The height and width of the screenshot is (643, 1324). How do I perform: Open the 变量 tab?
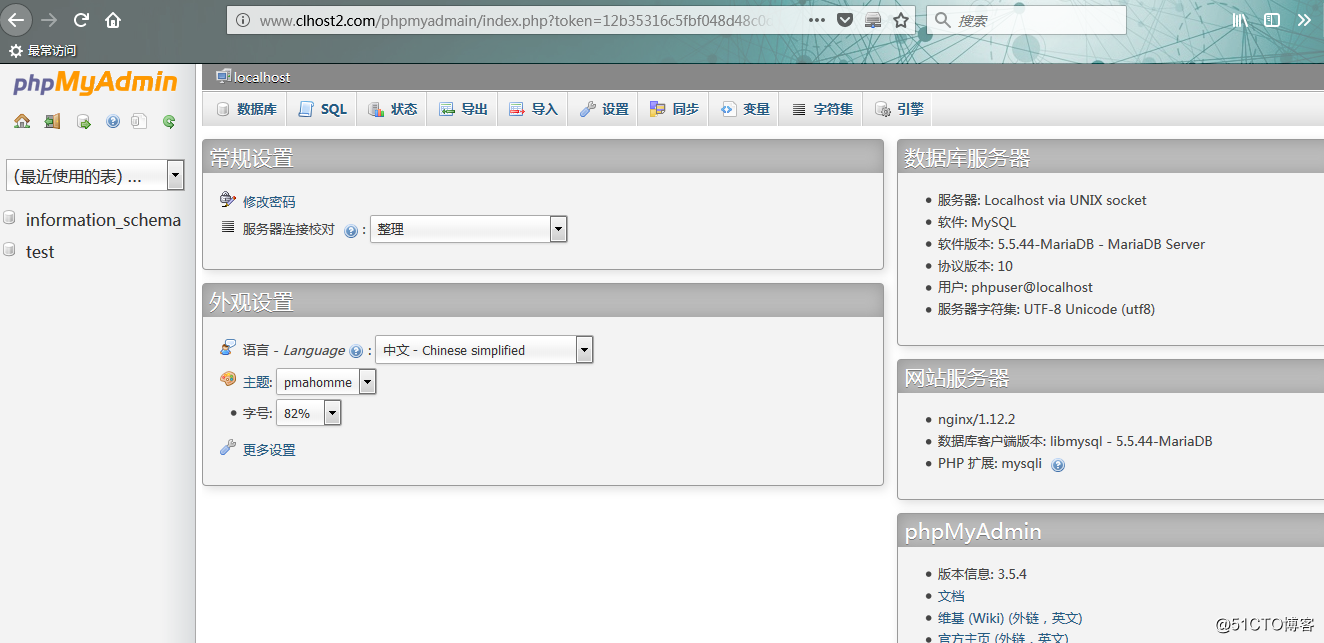pos(745,109)
